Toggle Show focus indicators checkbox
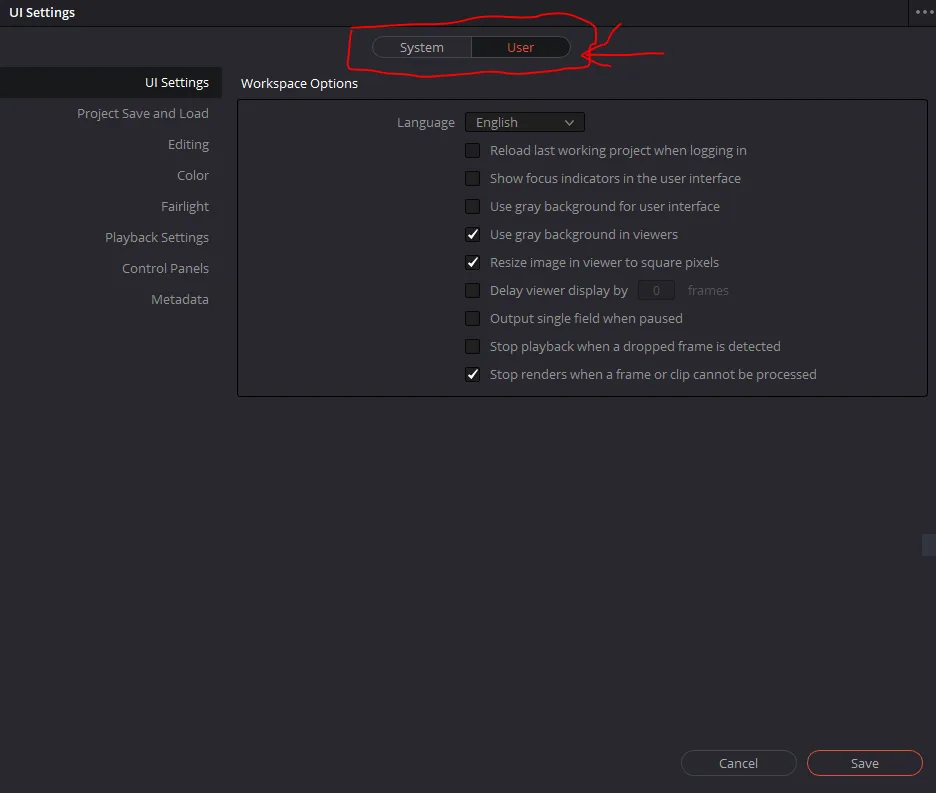The height and width of the screenshot is (793, 936). [x=473, y=179]
